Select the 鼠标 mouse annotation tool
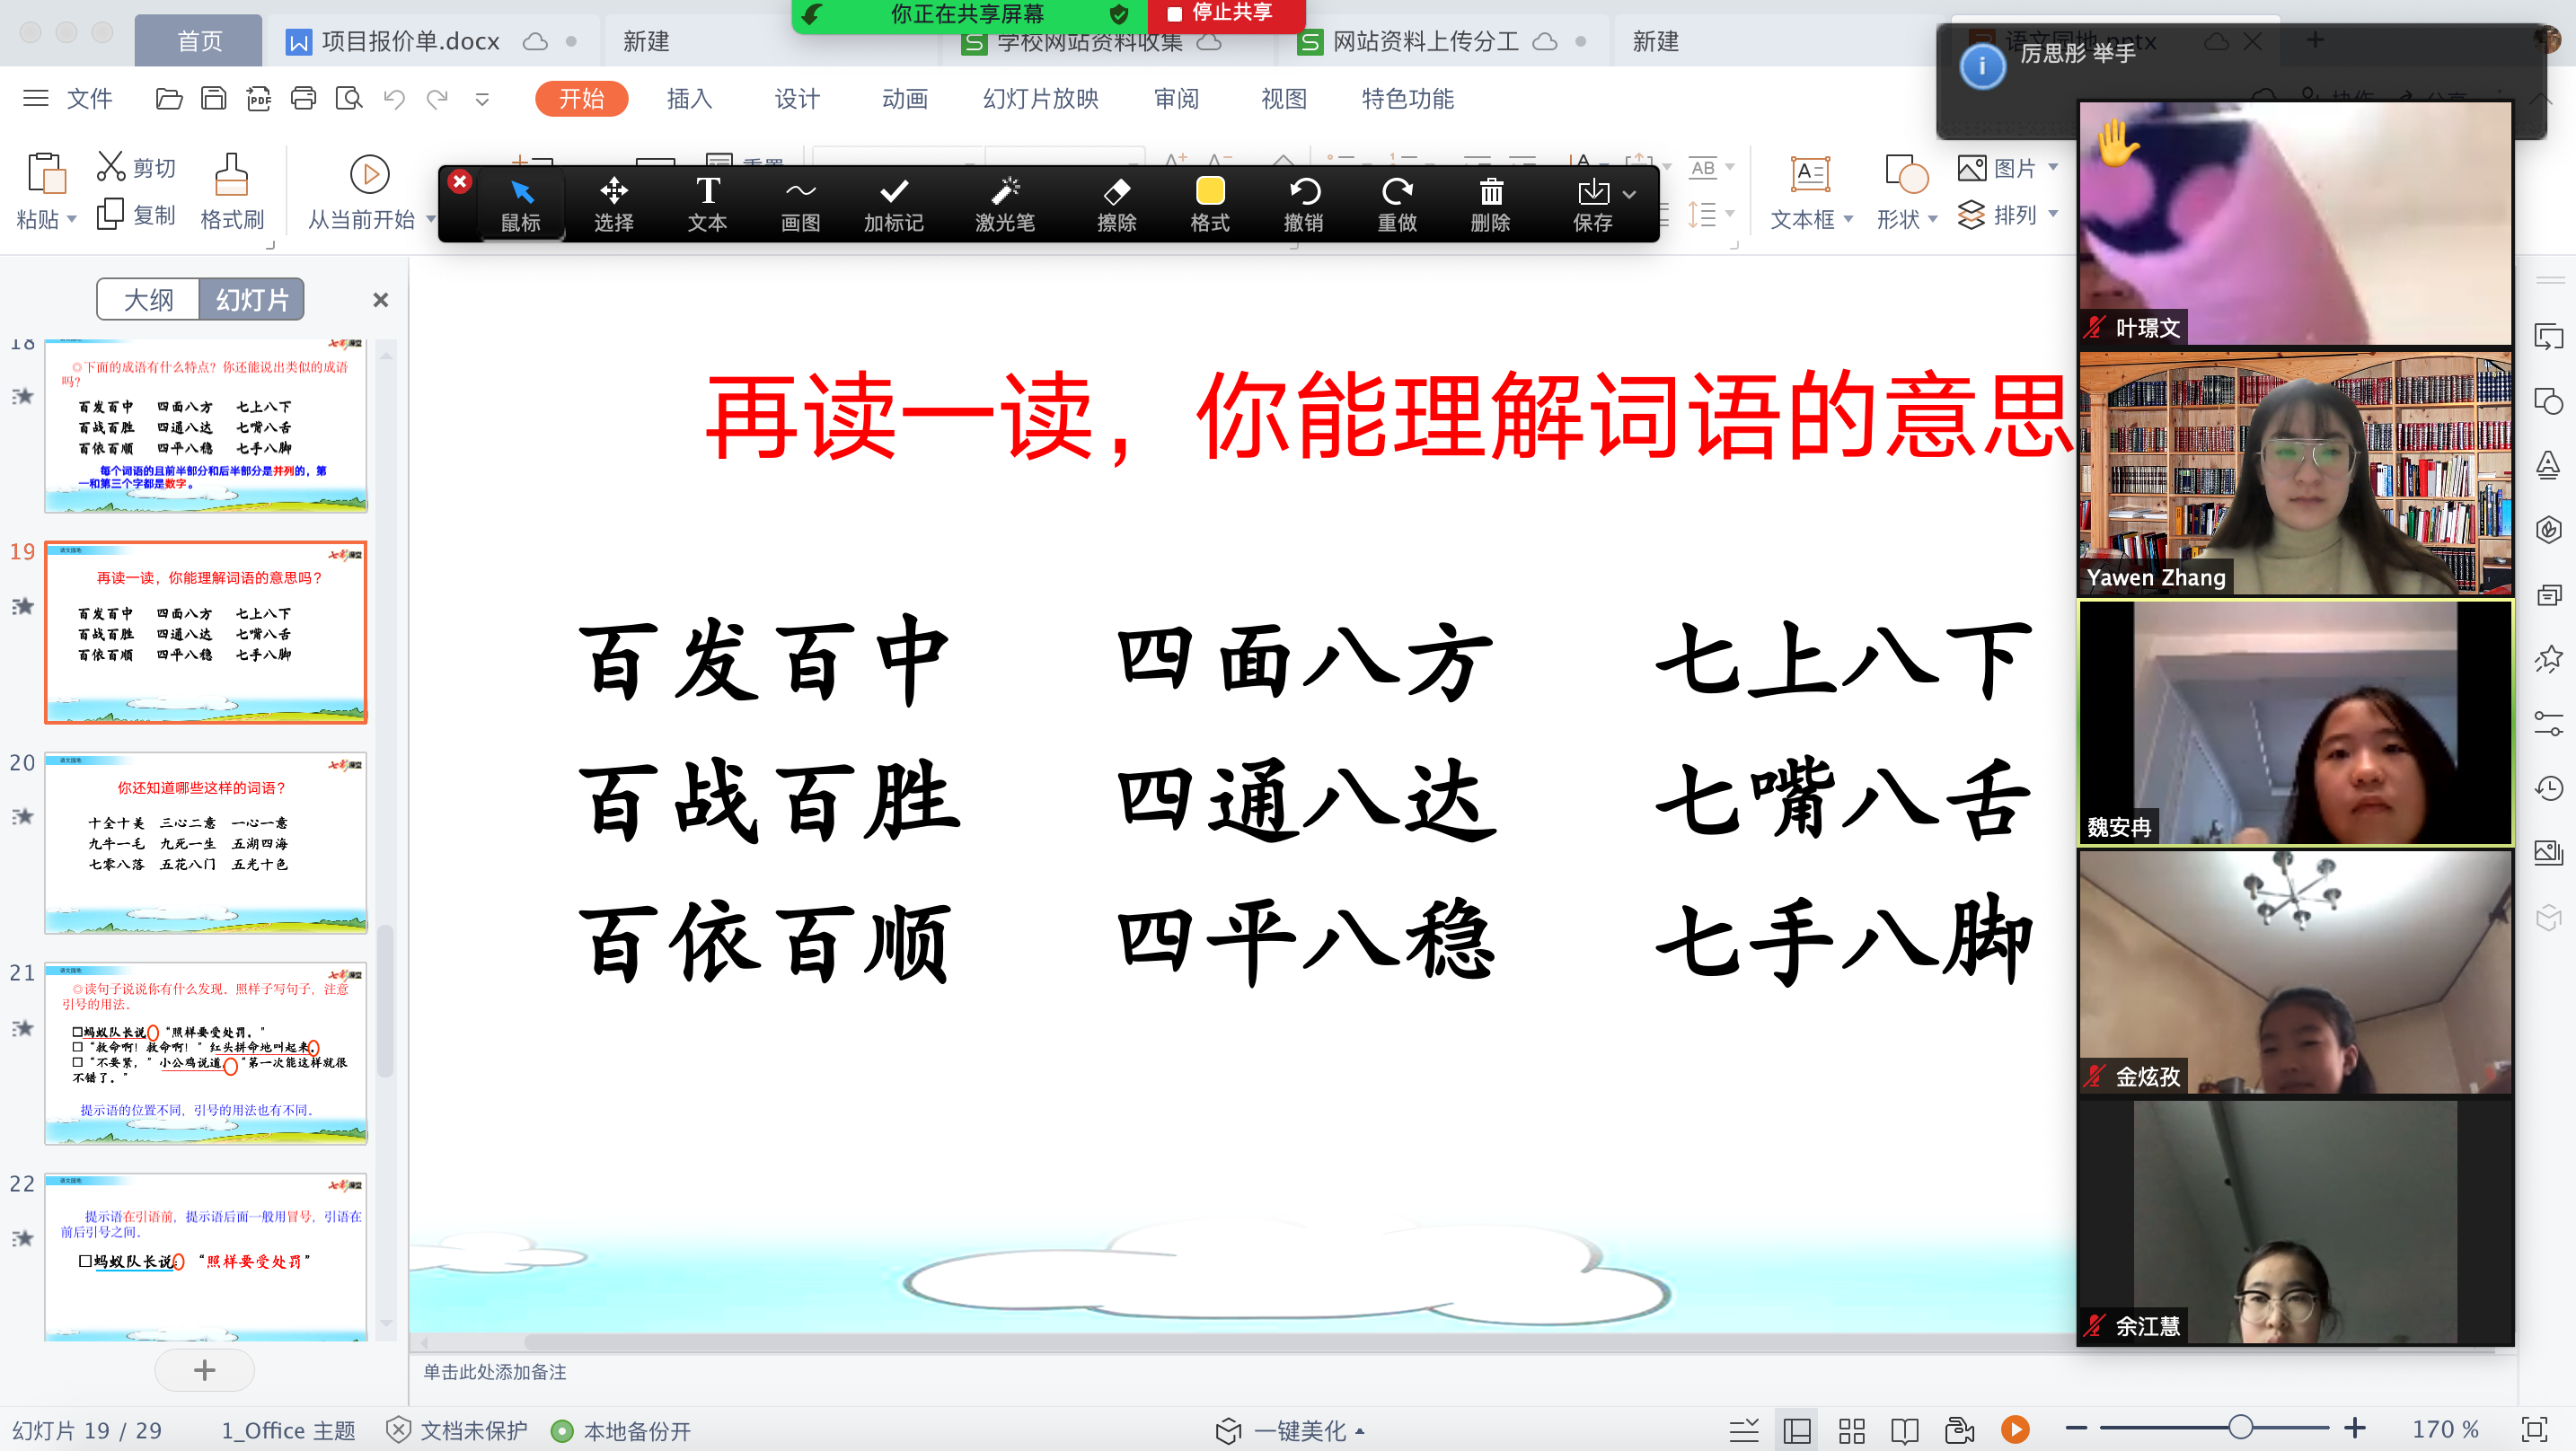The height and width of the screenshot is (1451, 2576). coord(520,204)
